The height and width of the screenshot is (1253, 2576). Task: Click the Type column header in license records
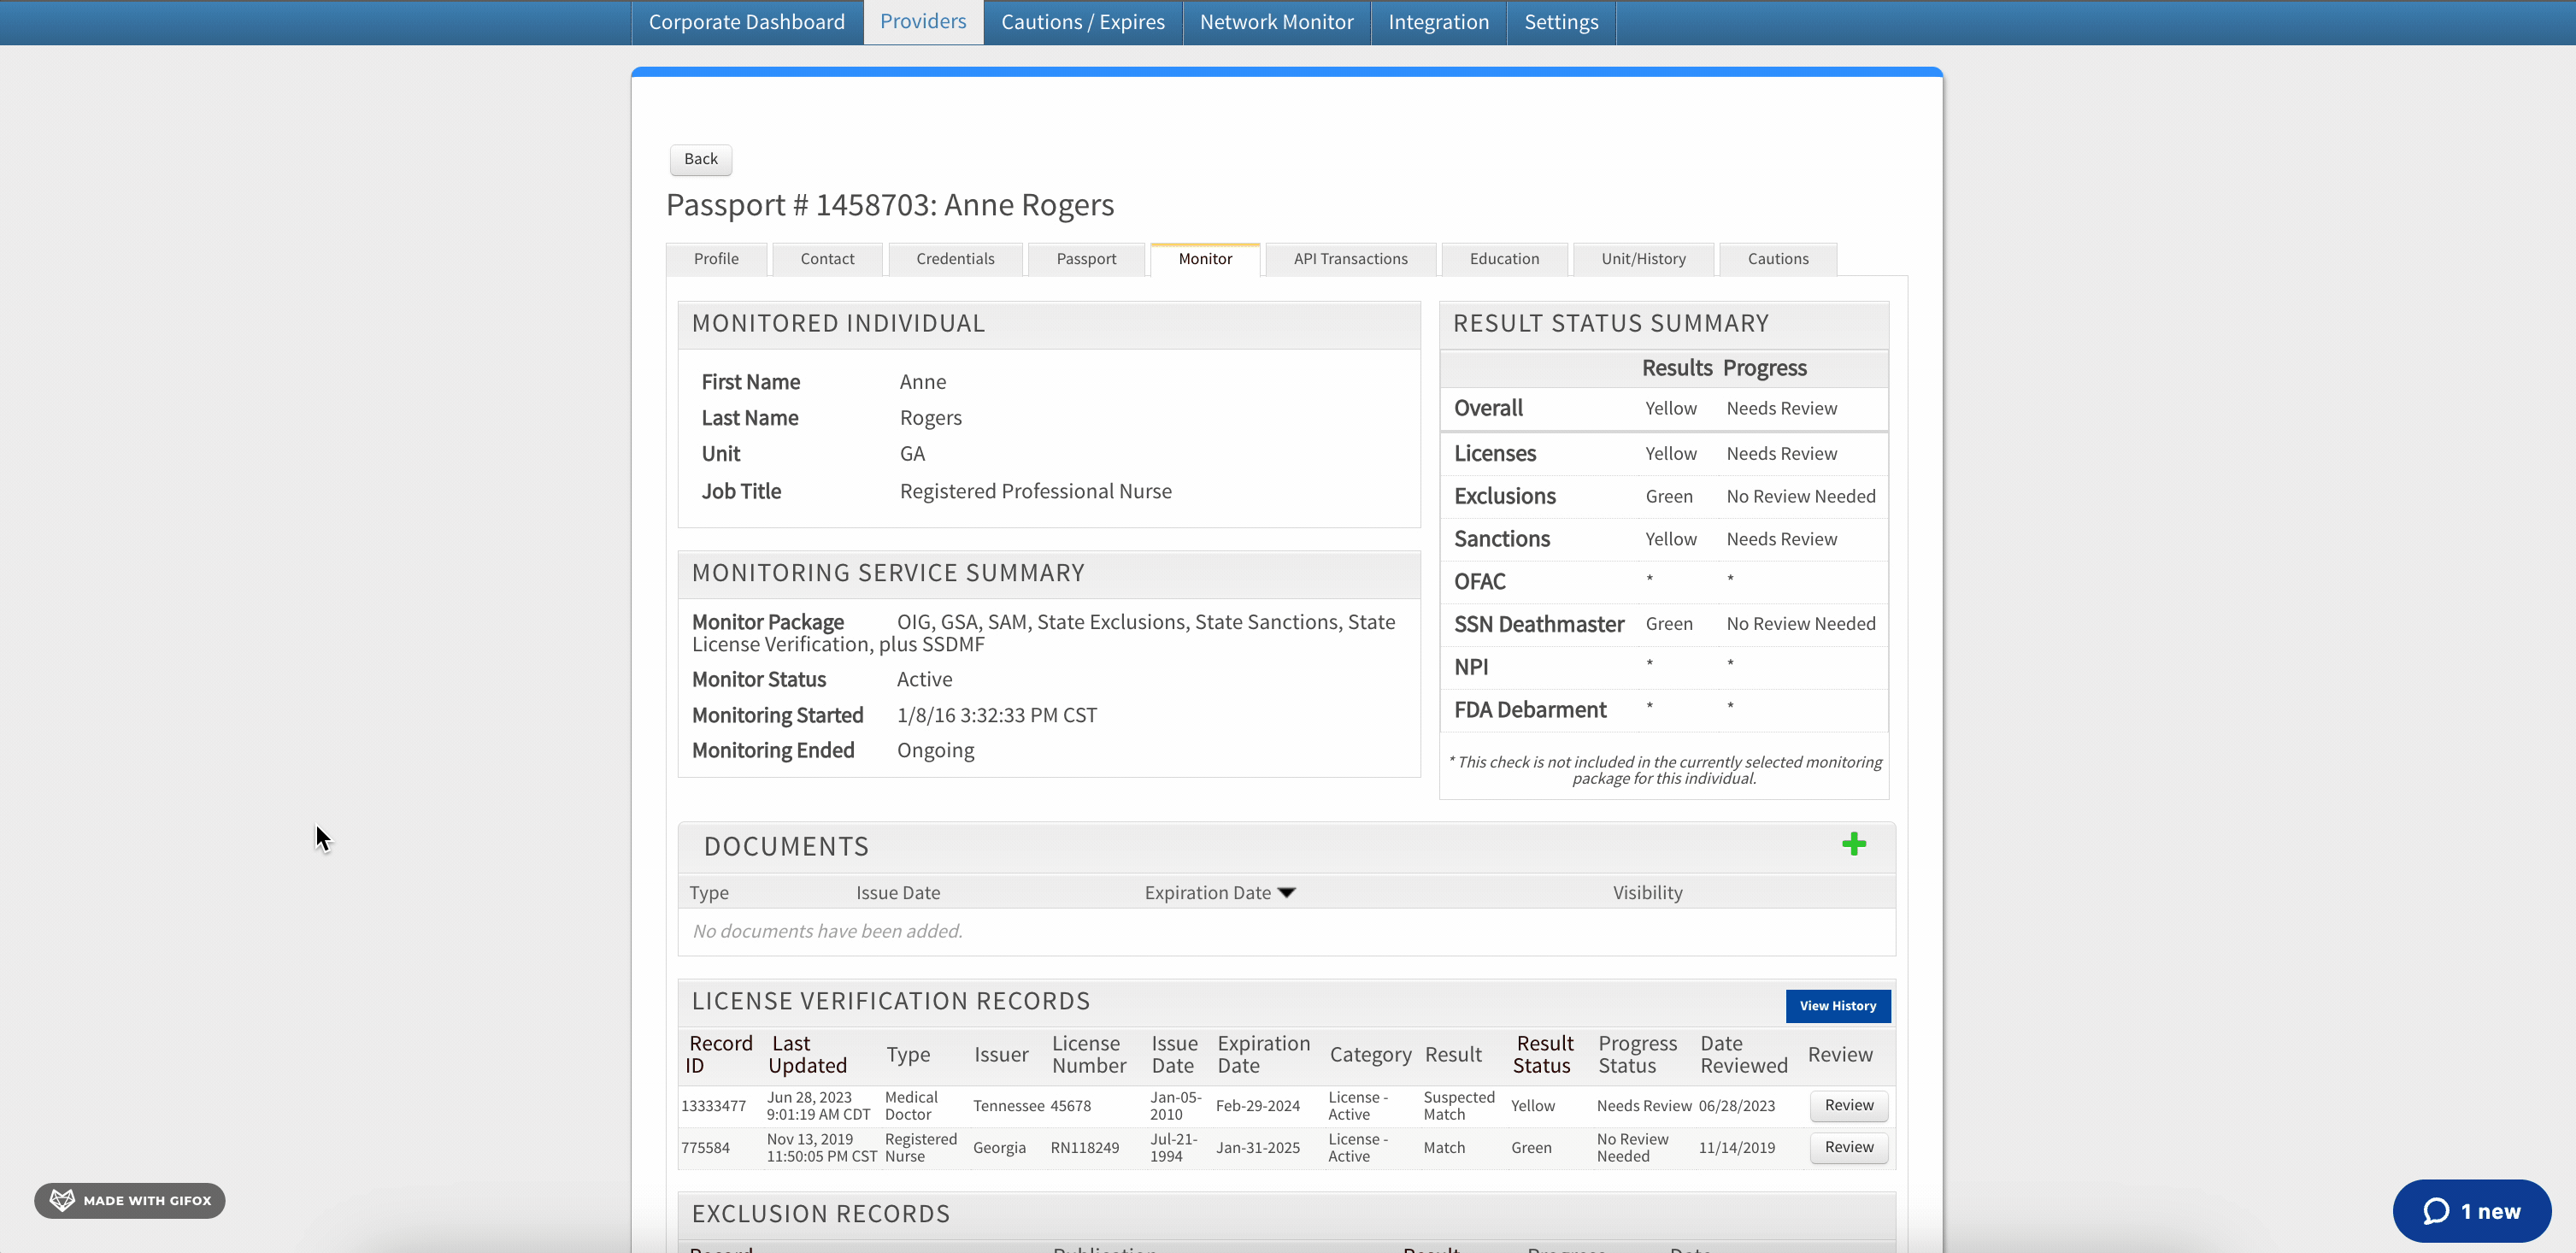[908, 1054]
